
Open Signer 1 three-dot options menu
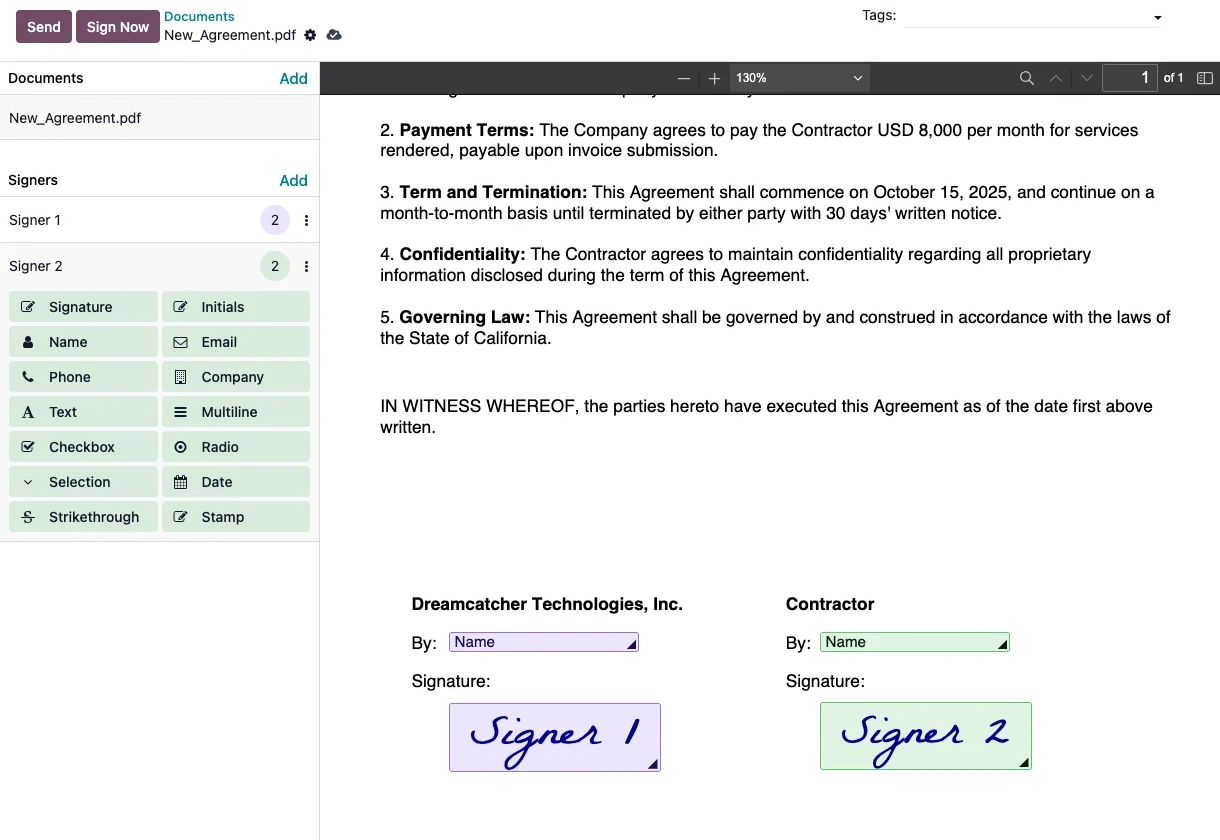pyautogui.click(x=306, y=220)
